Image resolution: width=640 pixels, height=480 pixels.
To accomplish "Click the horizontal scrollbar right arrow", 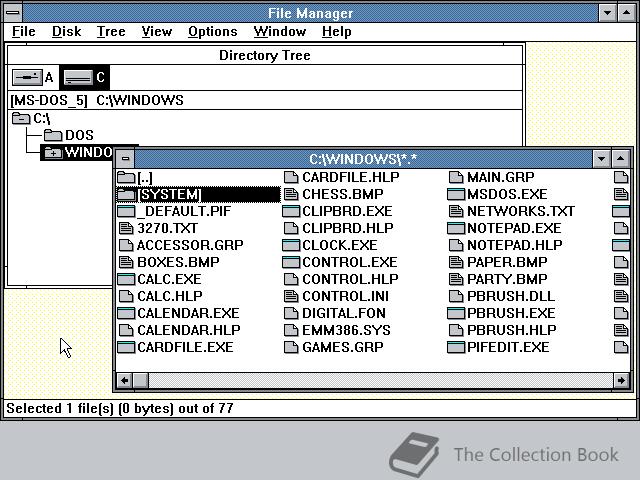I will (621, 380).
